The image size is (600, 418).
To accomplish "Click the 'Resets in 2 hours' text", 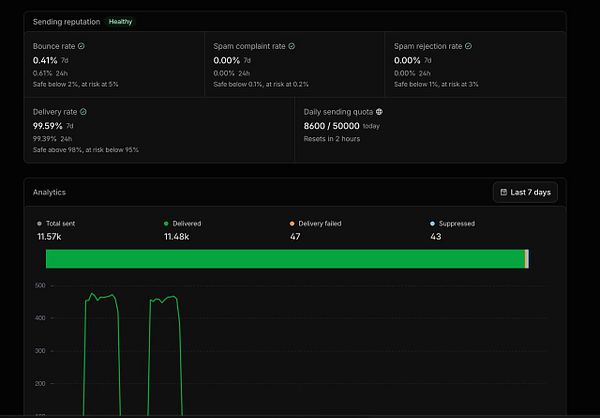I will coord(332,139).
